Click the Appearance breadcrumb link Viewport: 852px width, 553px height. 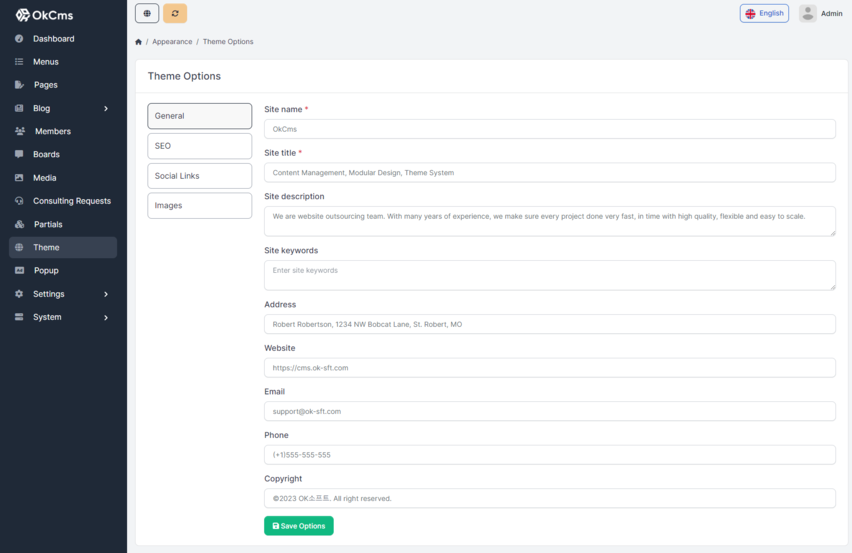click(x=172, y=42)
